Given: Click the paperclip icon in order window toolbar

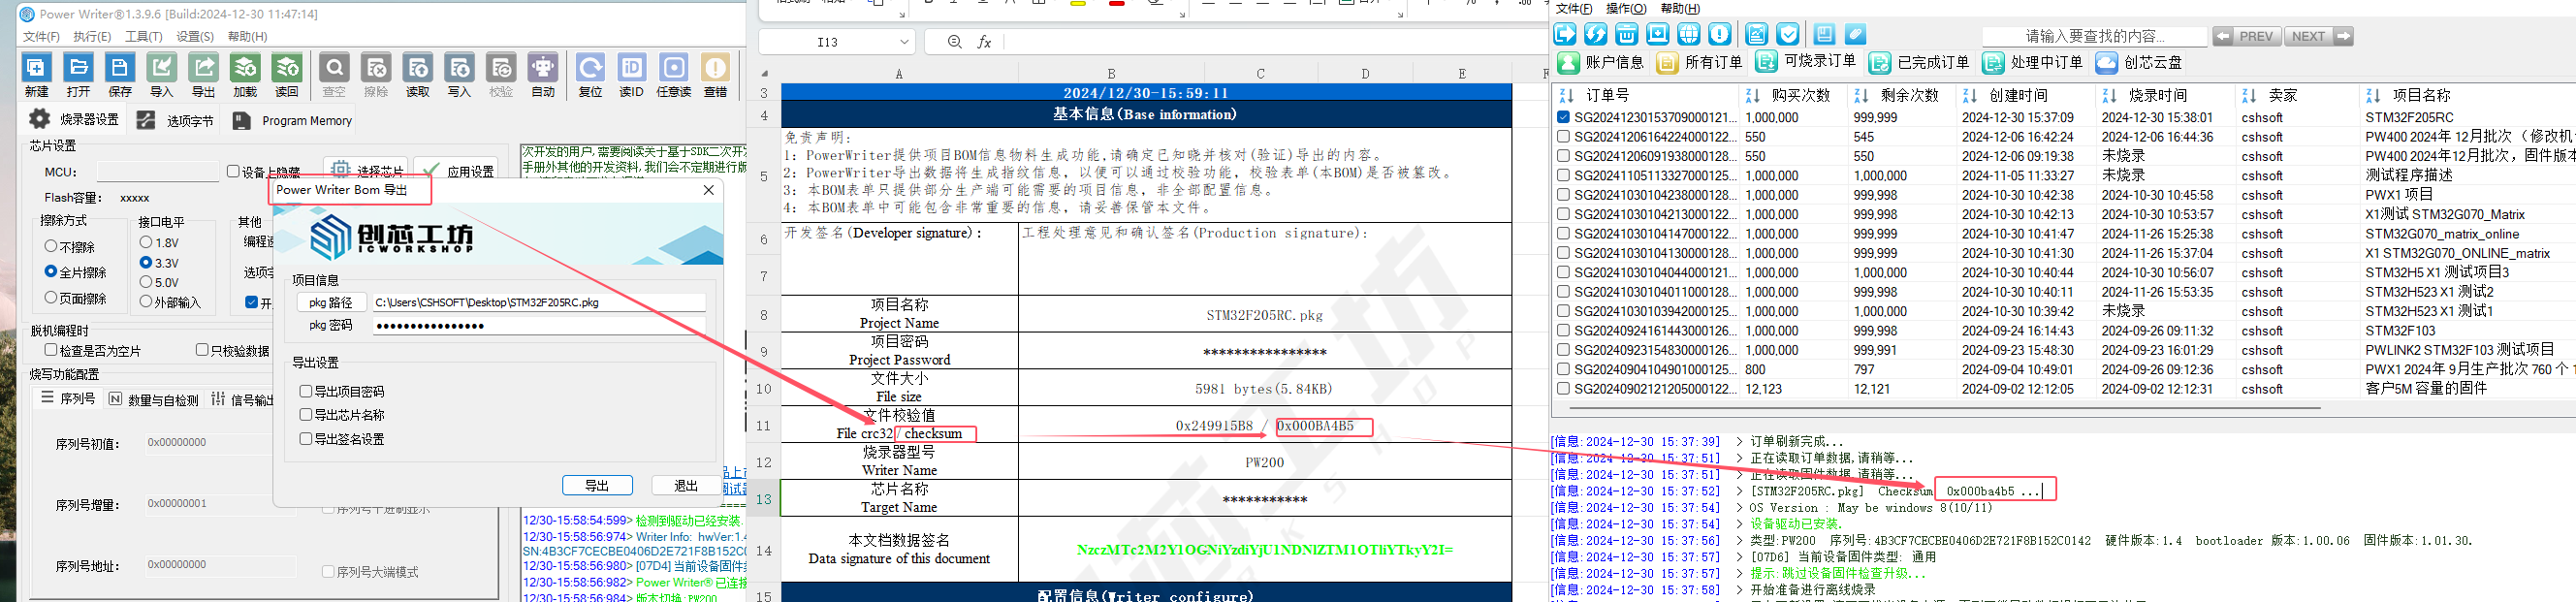Looking at the screenshot, I should pyautogui.click(x=1855, y=35).
